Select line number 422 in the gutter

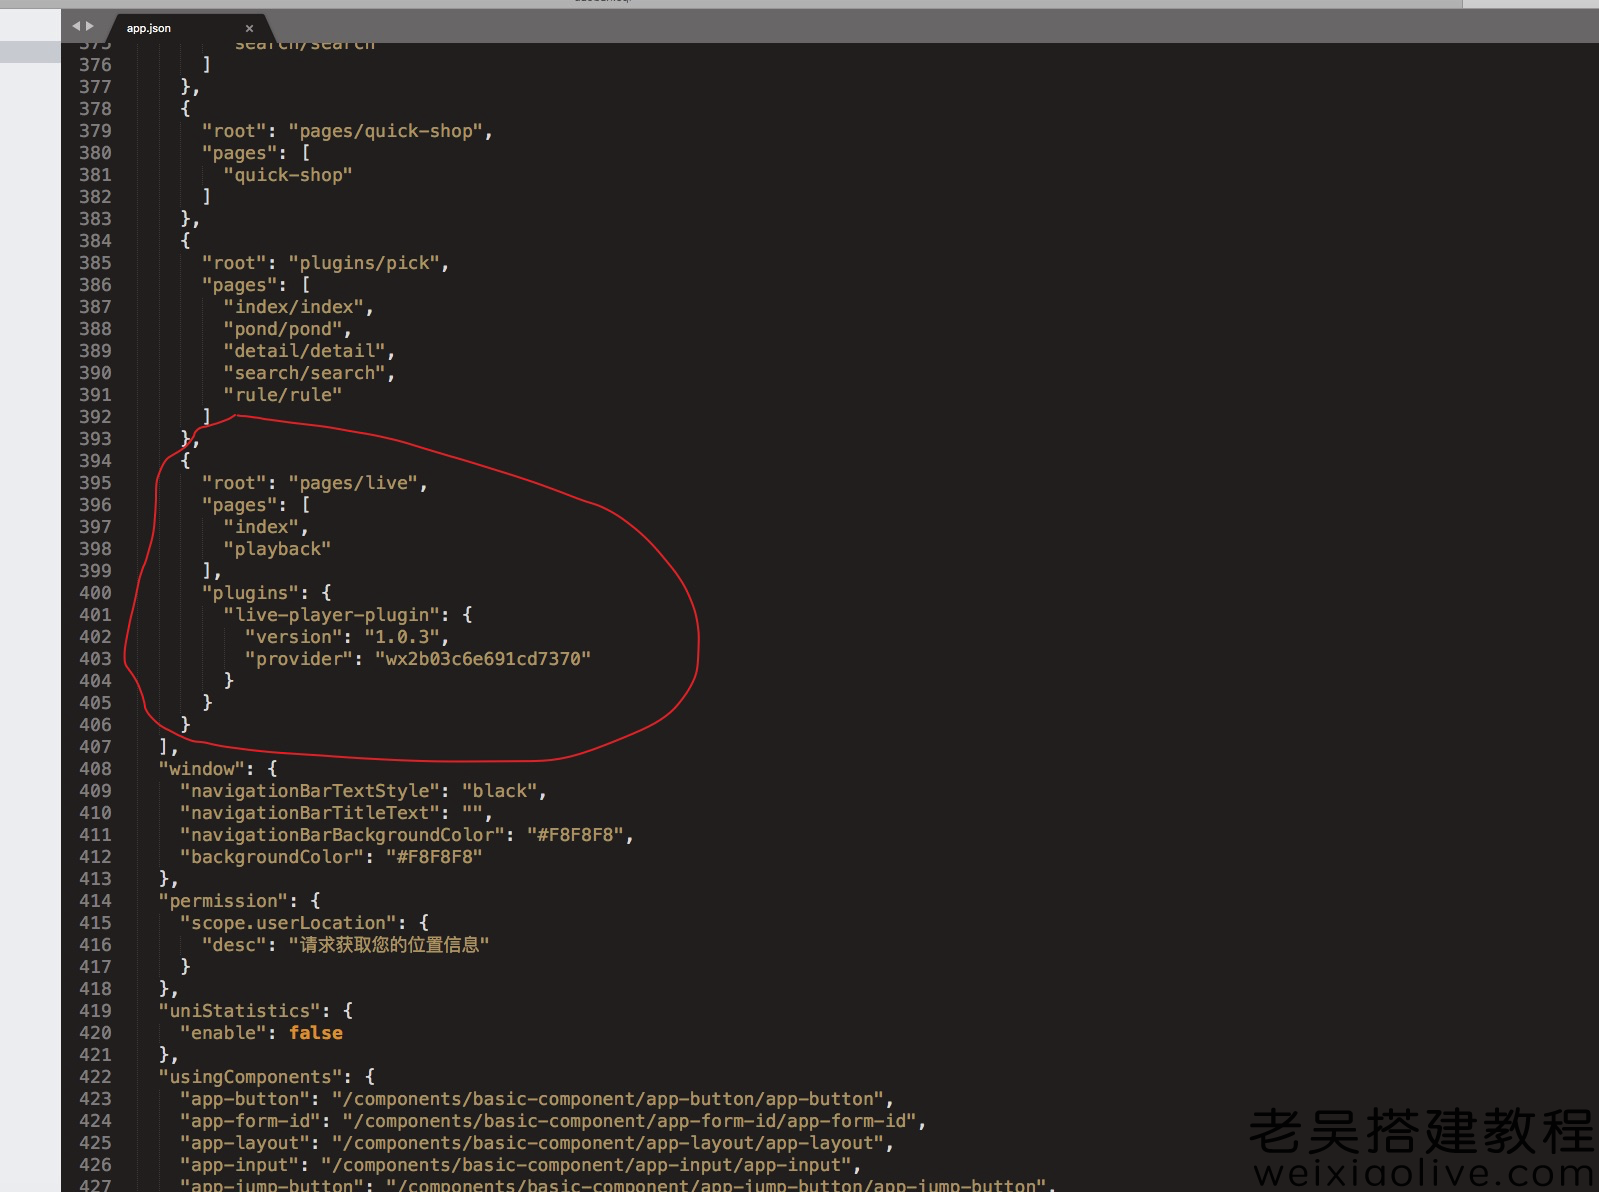click(95, 1077)
